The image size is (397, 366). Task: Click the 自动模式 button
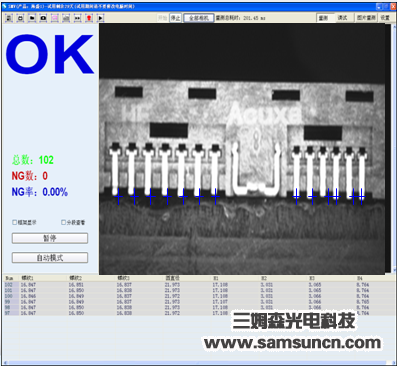(x=50, y=258)
